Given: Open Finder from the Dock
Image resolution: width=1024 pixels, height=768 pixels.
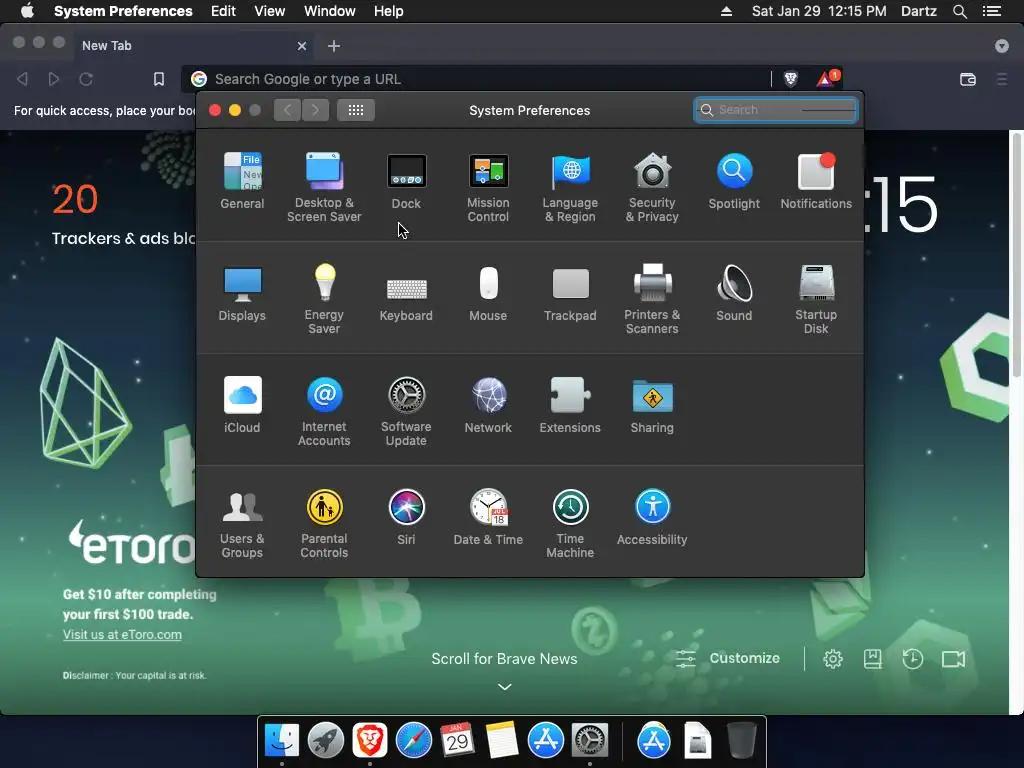Looking at the screenshot, I should tap(282, 740).
